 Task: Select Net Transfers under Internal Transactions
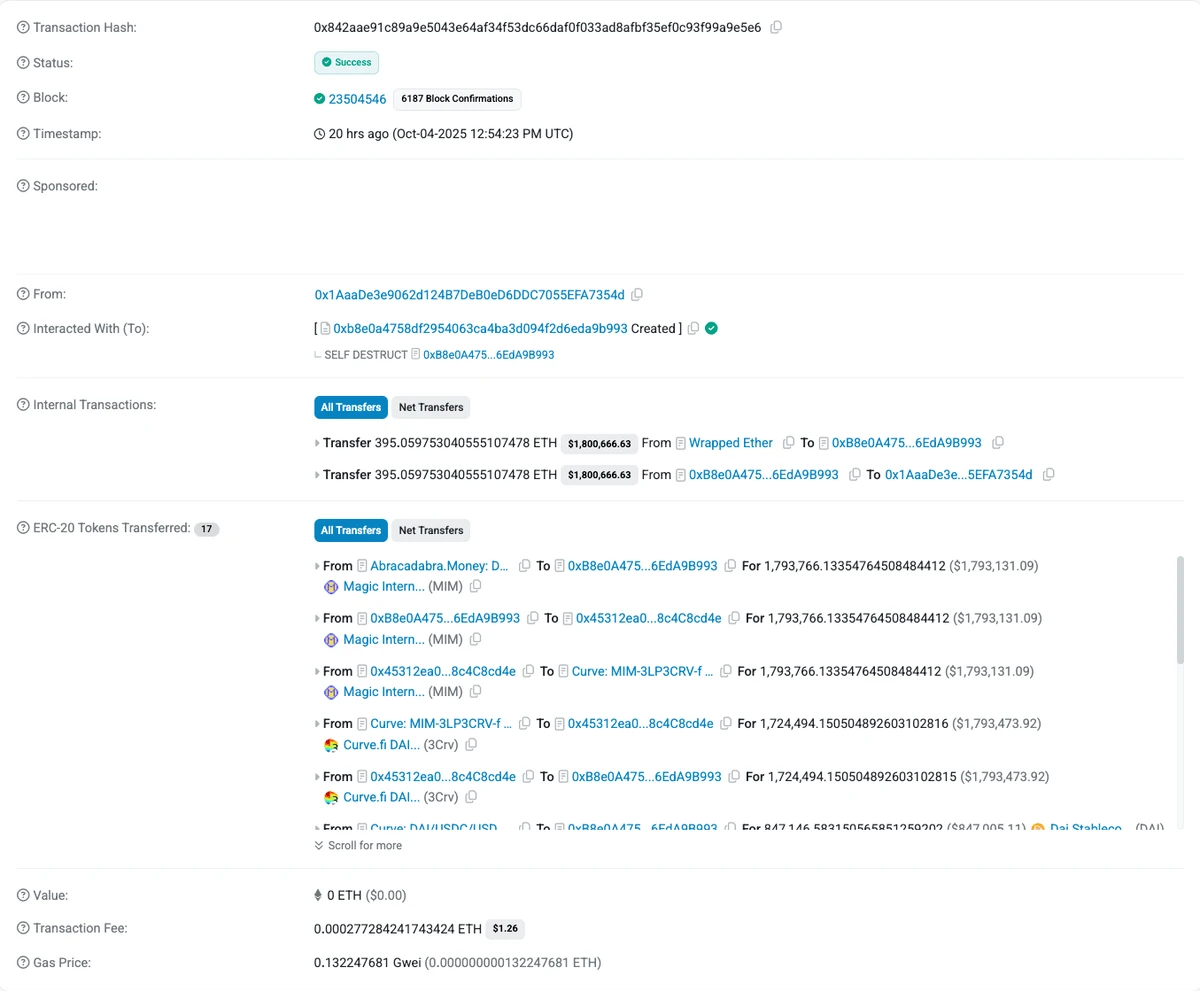(431, 407)
